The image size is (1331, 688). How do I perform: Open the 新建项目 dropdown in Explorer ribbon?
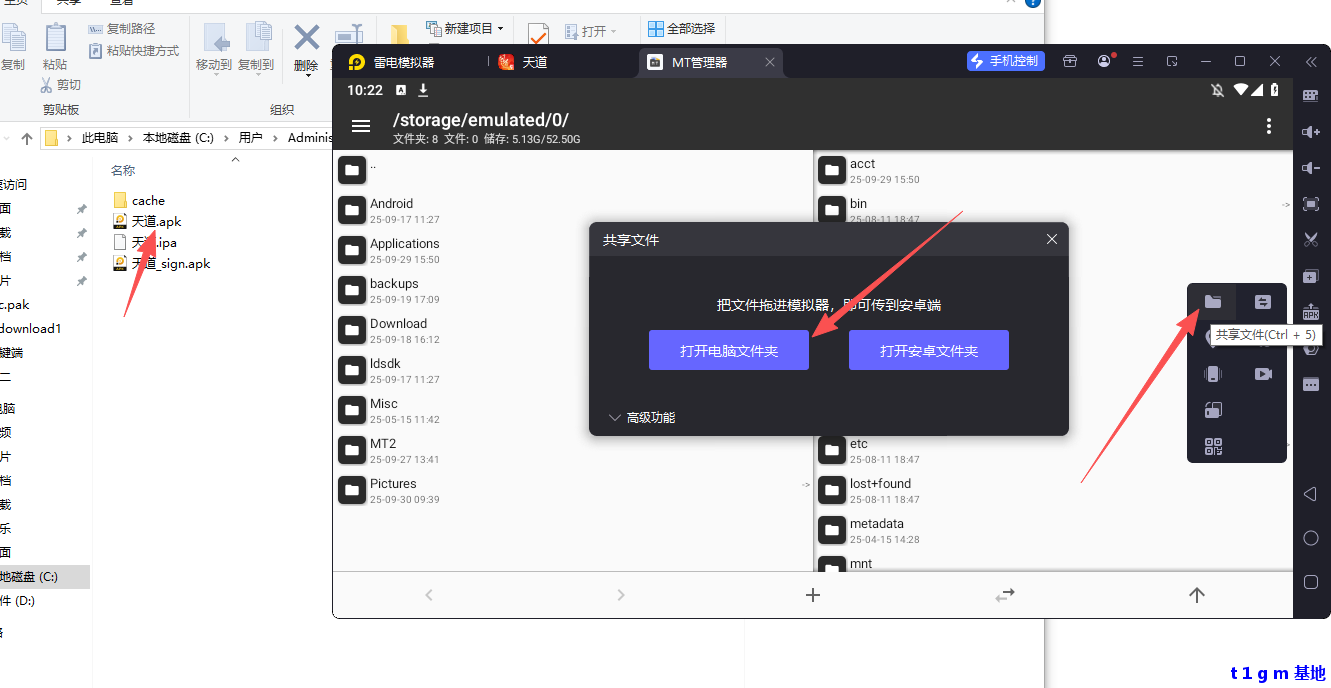coord(466,29)
